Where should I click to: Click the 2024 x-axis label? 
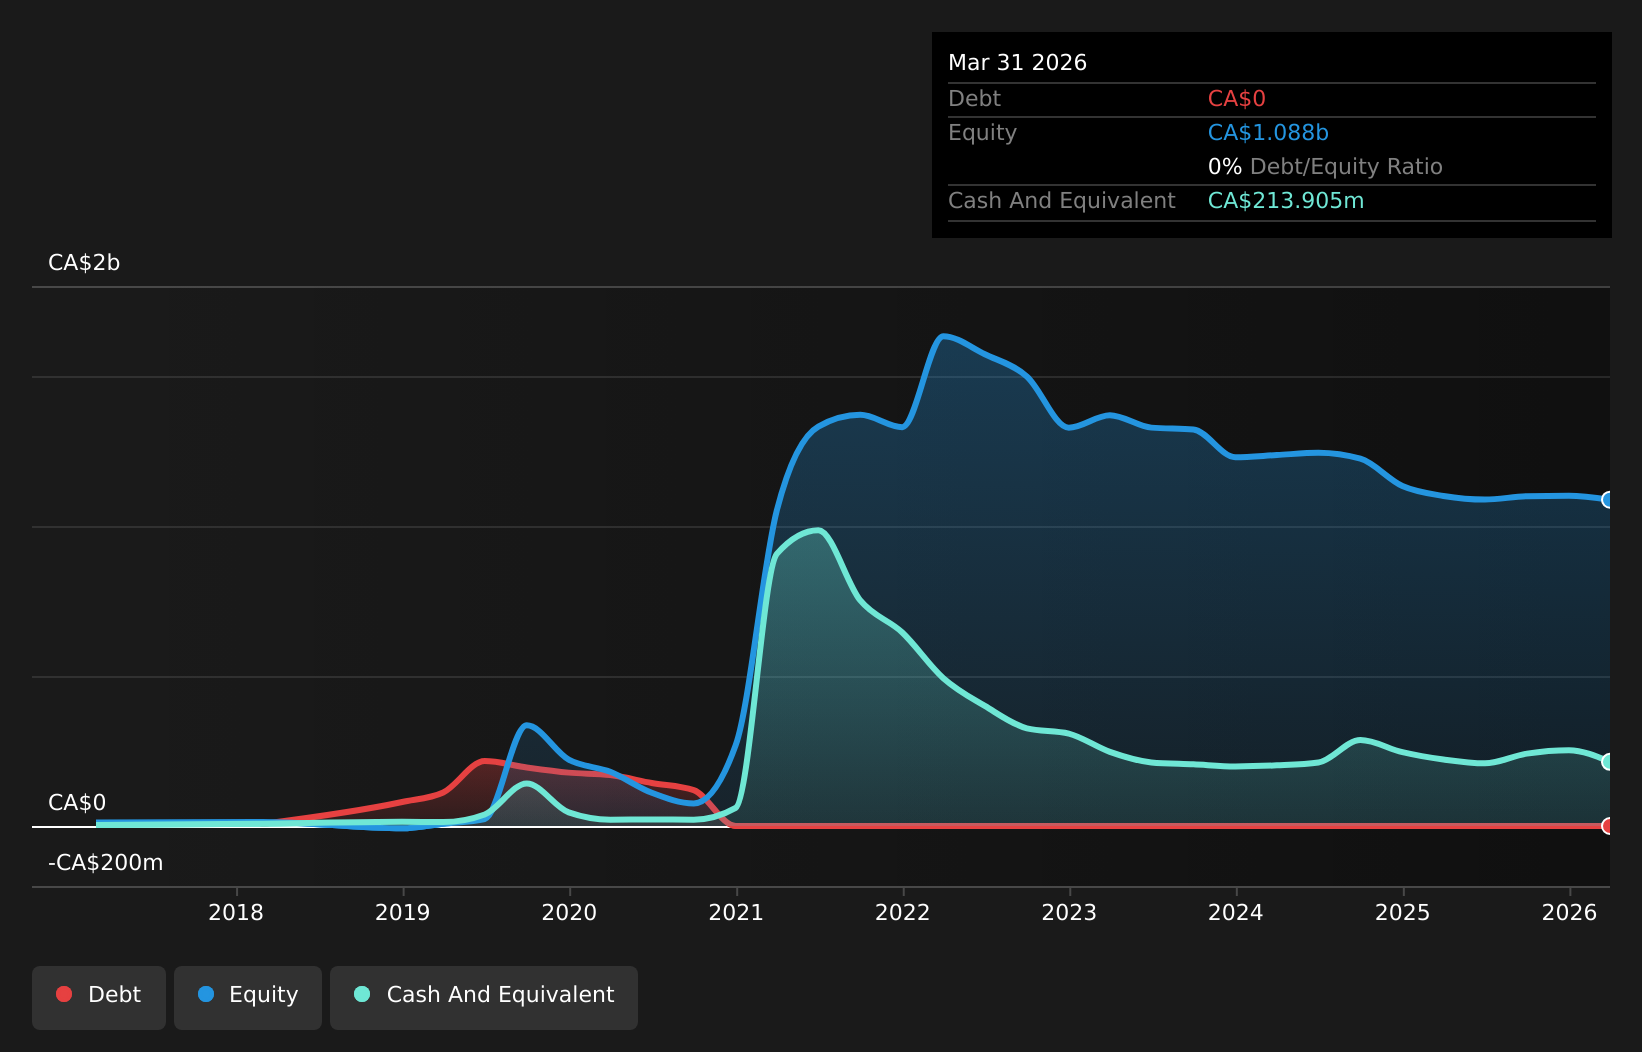click(x=1236, y=912)
